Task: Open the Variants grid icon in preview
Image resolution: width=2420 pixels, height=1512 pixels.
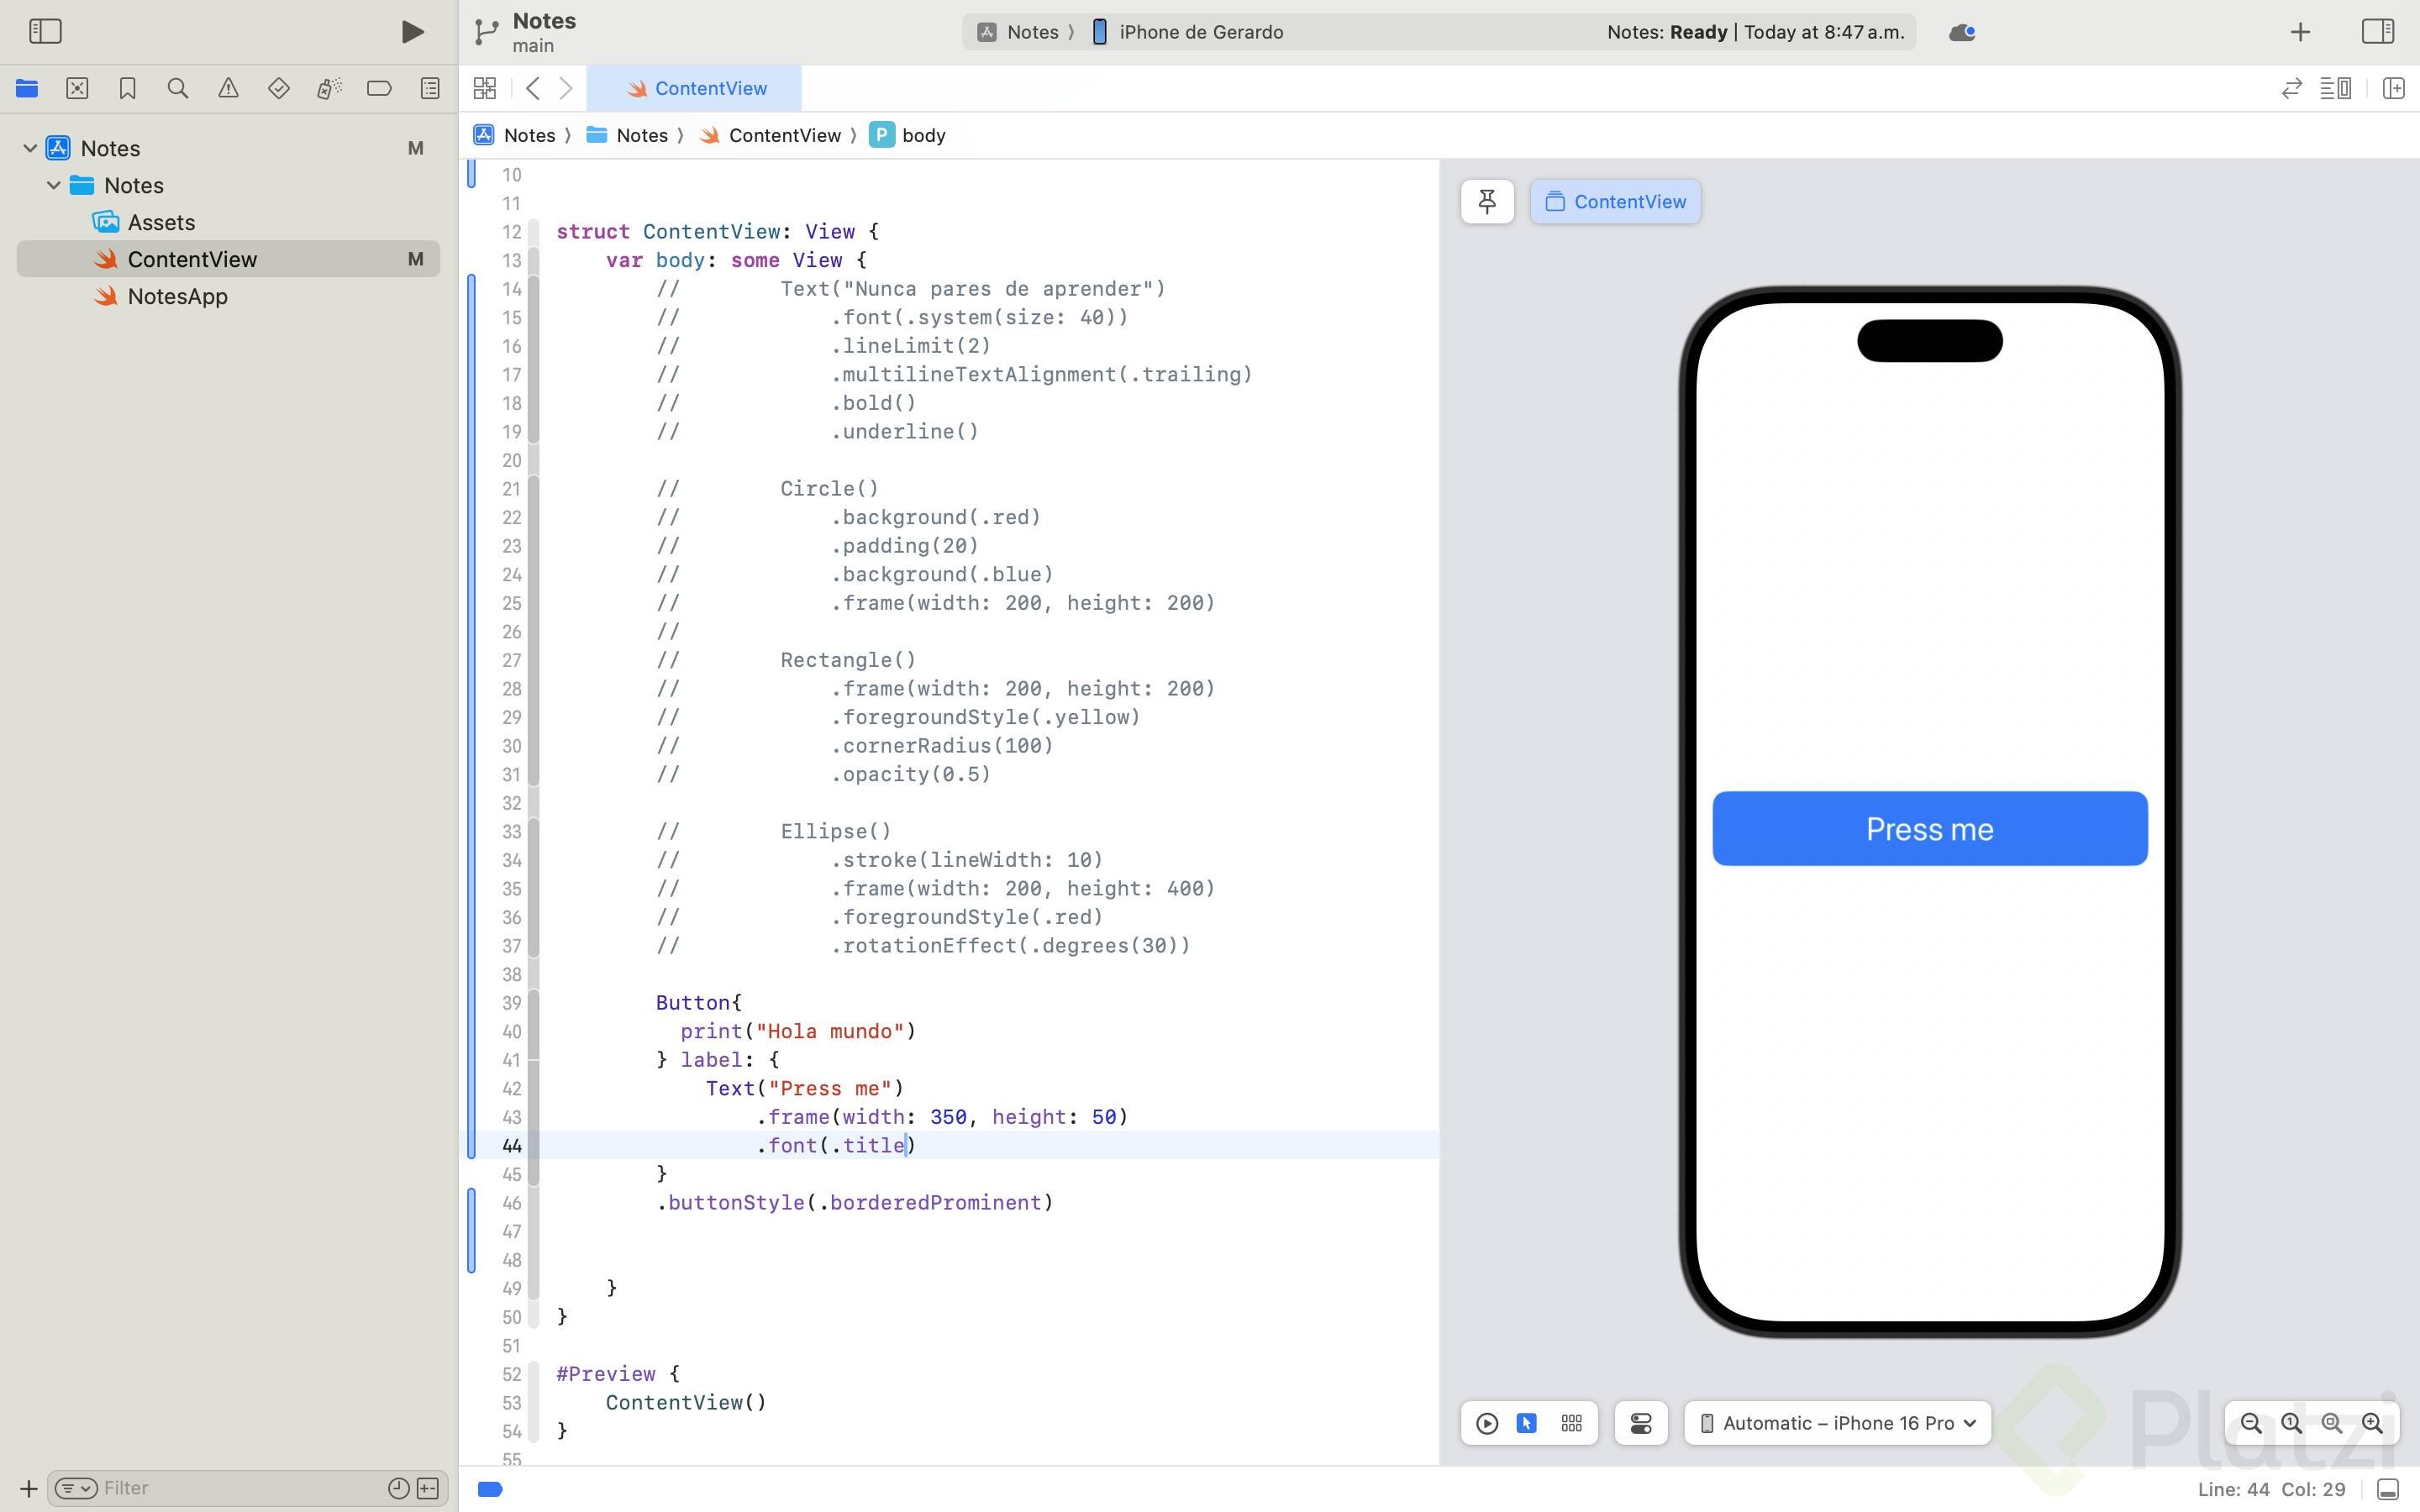Action: click(x=1572, y=1423)
